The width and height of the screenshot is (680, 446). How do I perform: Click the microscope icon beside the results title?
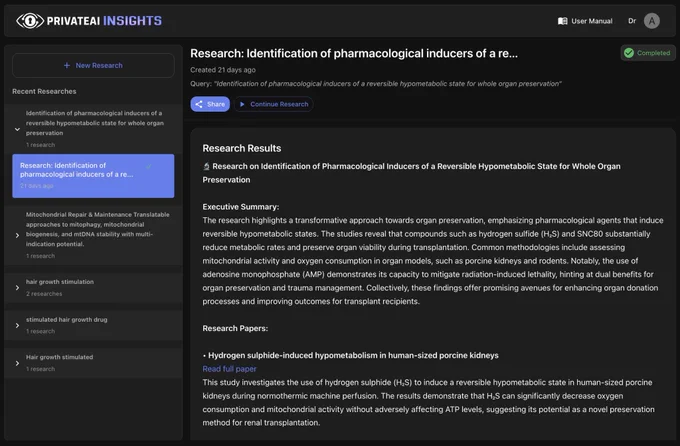pos(206,167)
